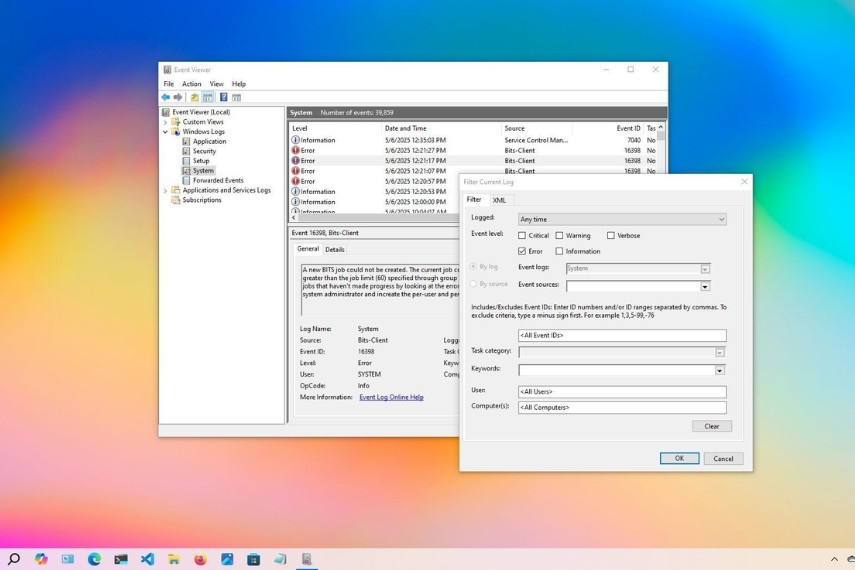The height and width of the screenshot is (570, 855).
Task: Click the All Users input field
Action: click(622, 392)
